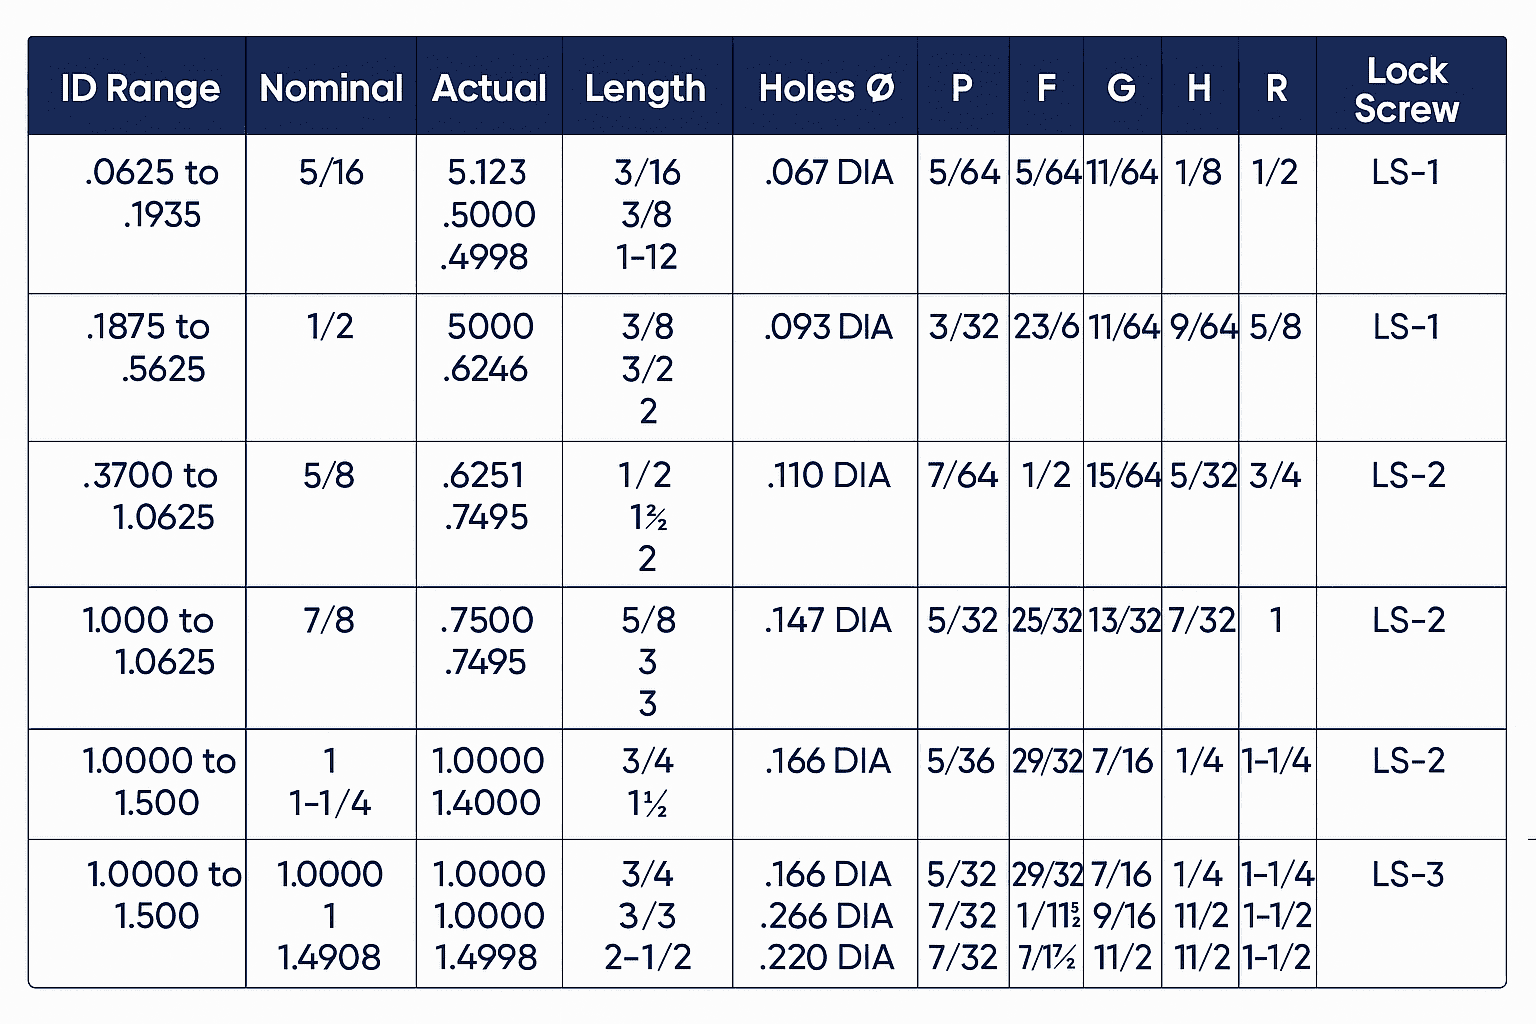Click the Length column header
1536x1024 pixels.
645,88
